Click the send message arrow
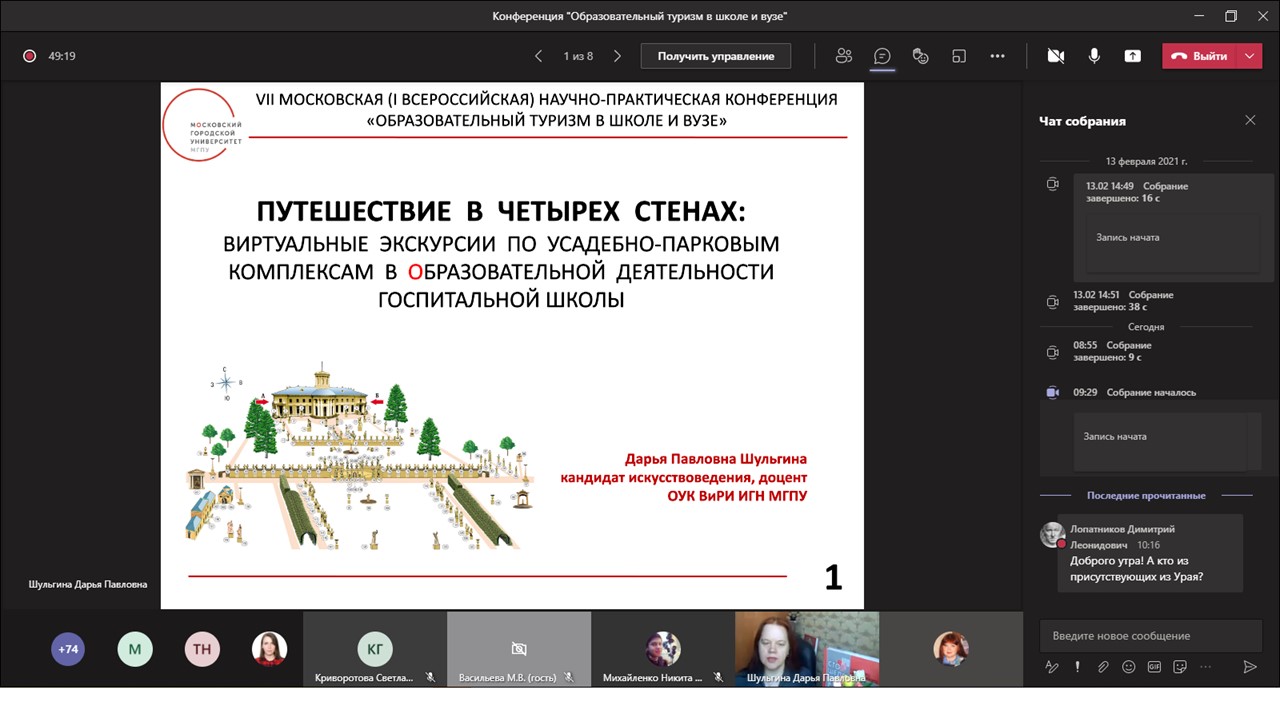 [x=1252, y=667]
